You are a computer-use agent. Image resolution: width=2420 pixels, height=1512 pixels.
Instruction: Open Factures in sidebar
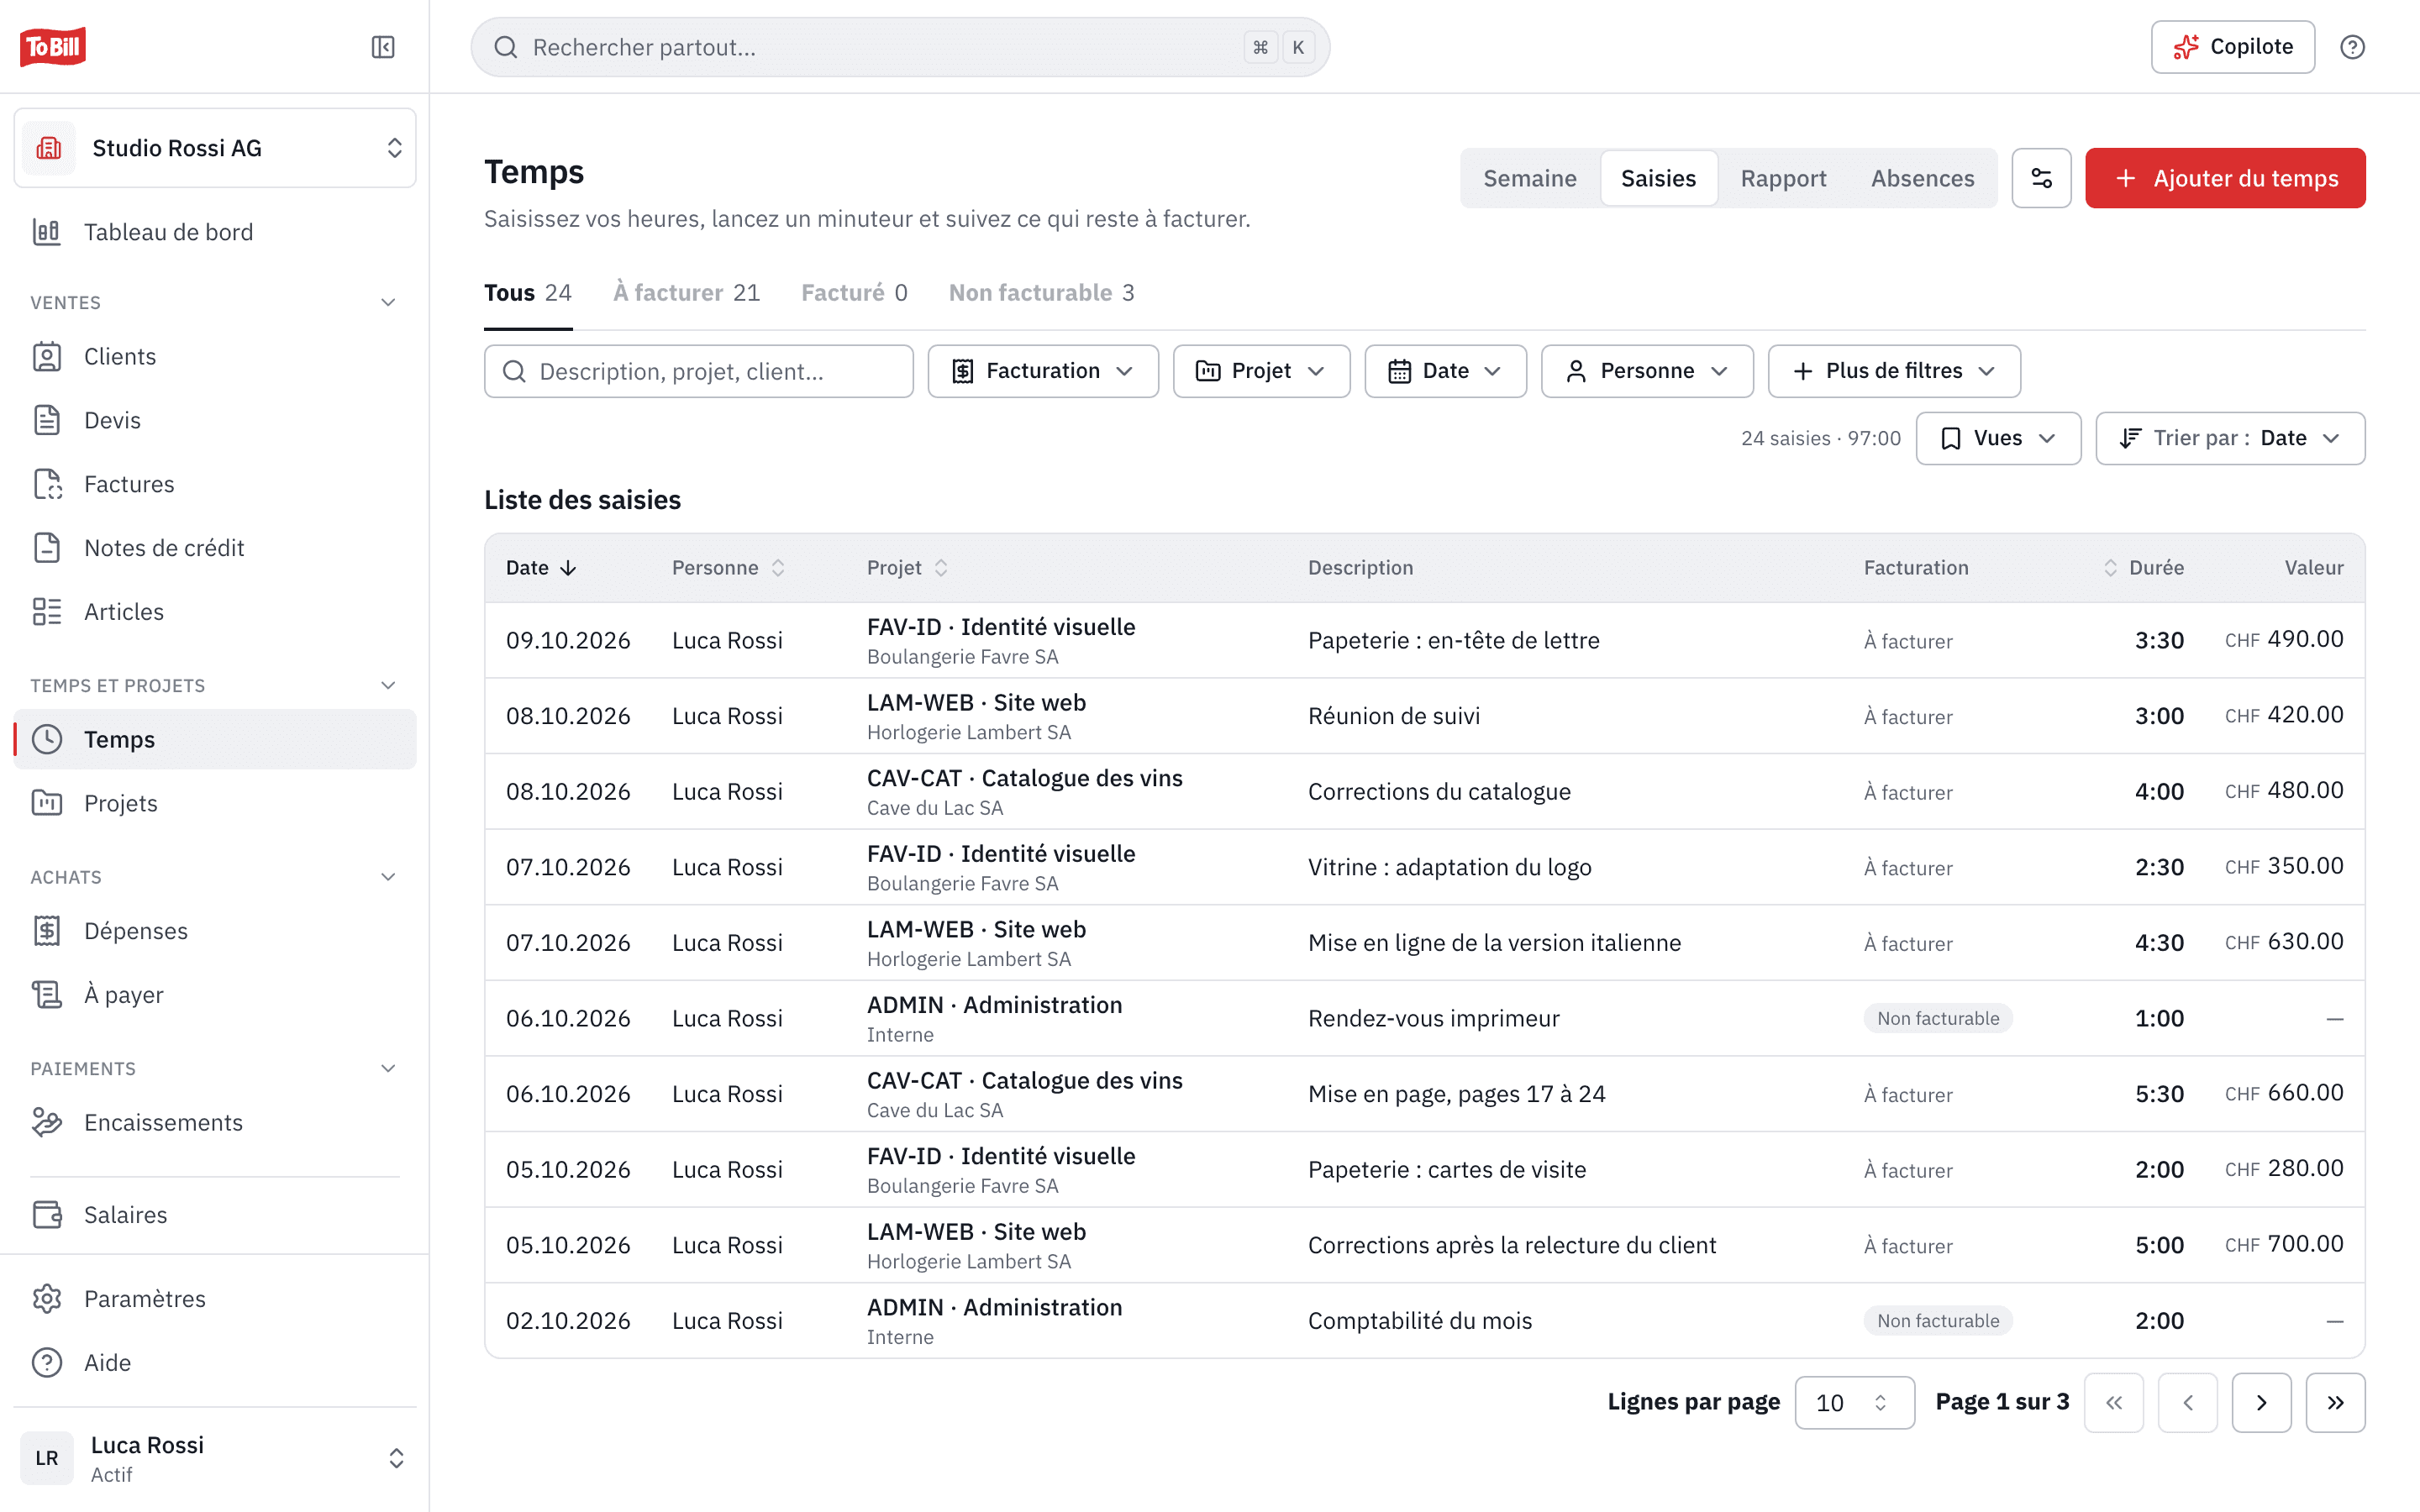pos(215,484)
